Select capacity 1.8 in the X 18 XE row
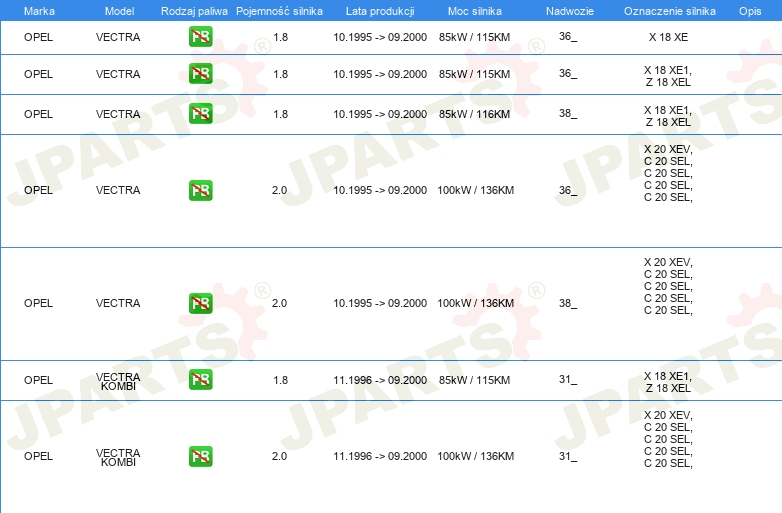The image size is (782, 513). point(280,37)
